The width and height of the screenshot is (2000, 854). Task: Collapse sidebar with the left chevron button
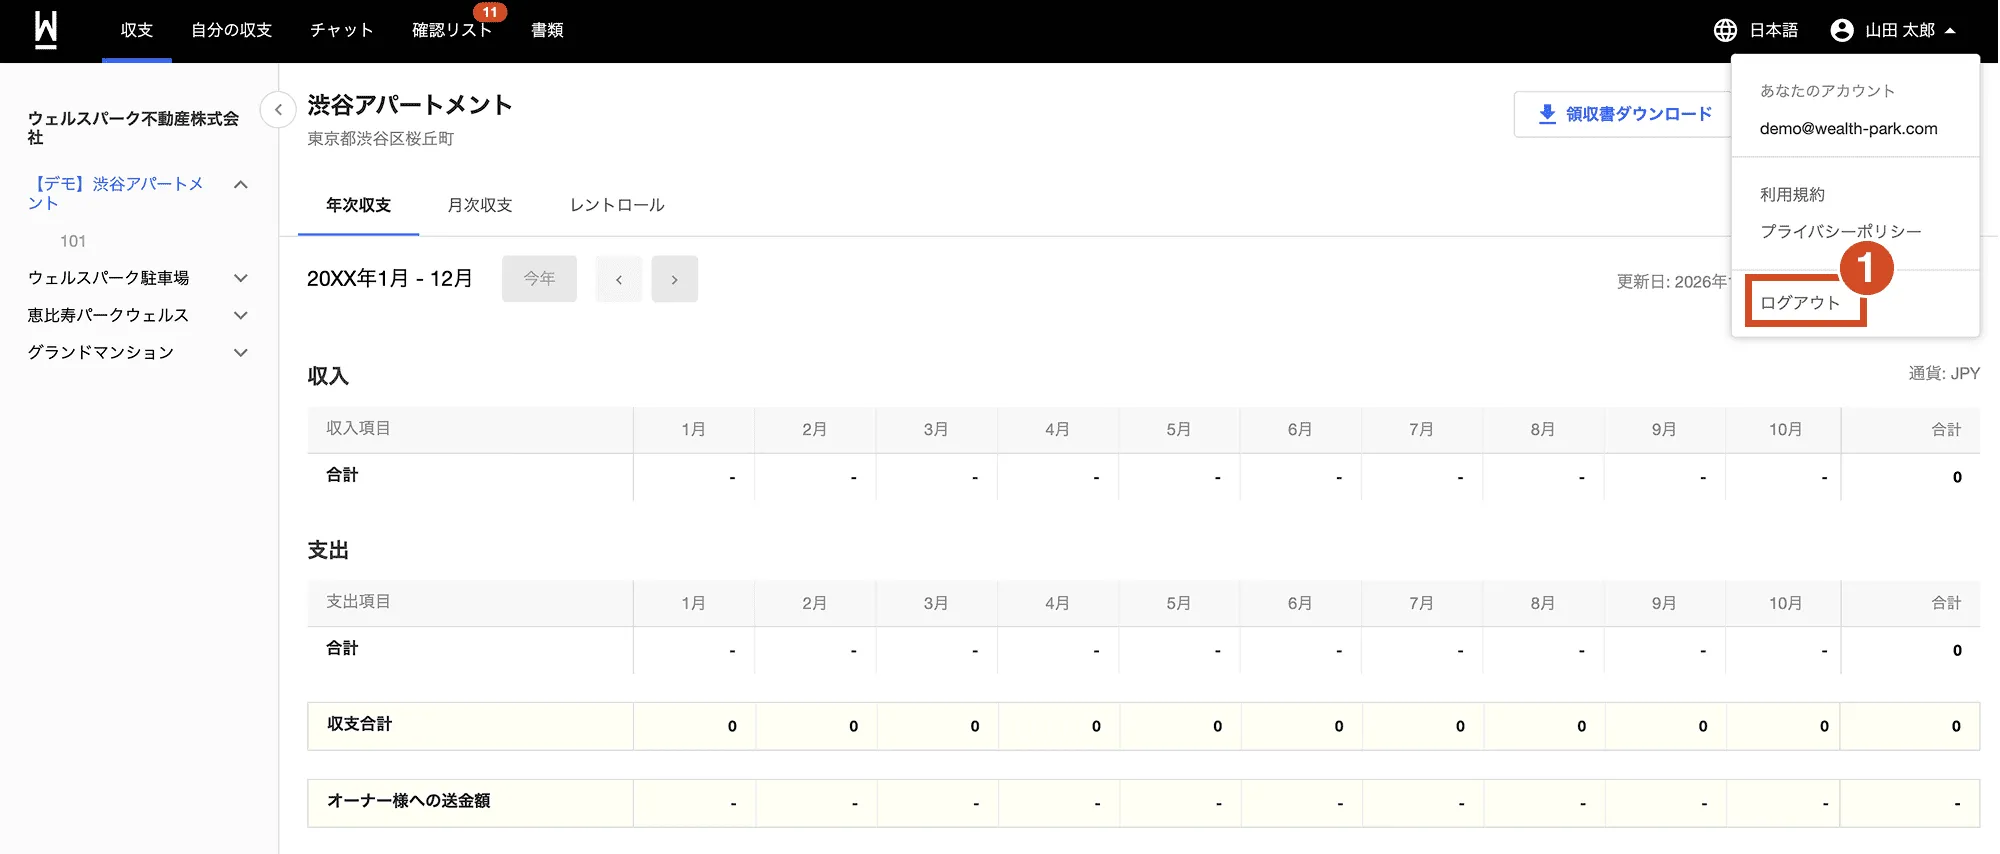tap(278, 109)
